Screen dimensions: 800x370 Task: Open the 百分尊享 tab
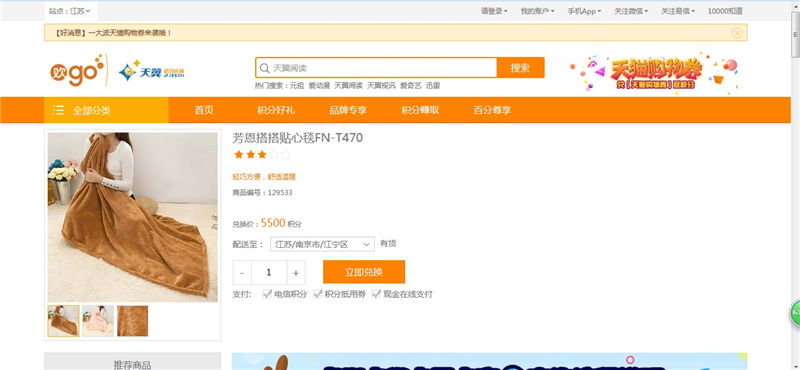coord(492,110)
